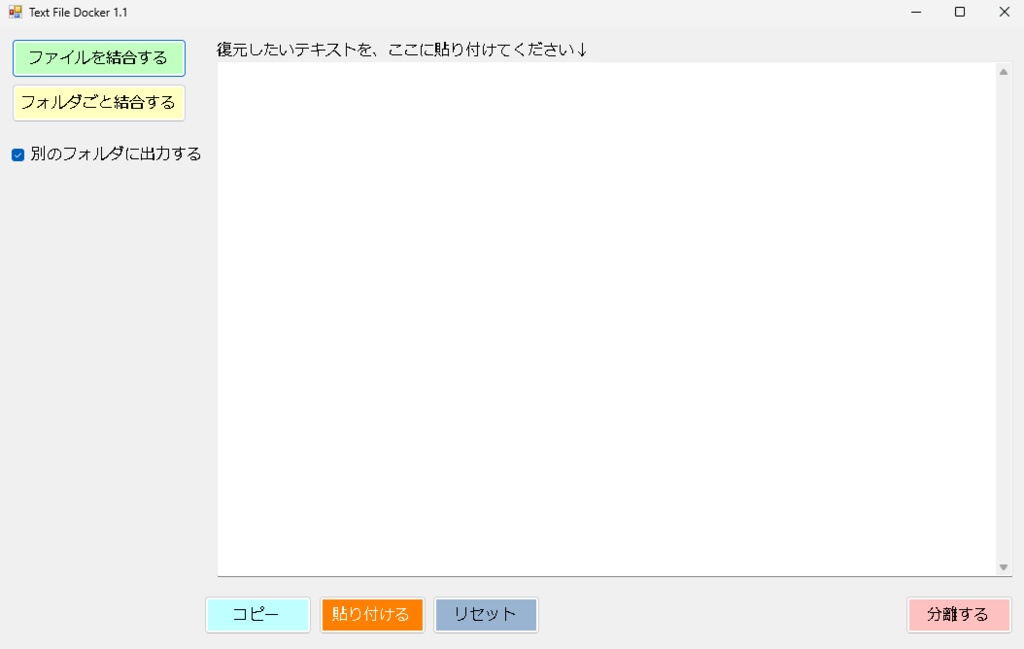Minimize the Text File Docker window
The width and height of the screenshot is (1024, 649).
click(915, 11)
